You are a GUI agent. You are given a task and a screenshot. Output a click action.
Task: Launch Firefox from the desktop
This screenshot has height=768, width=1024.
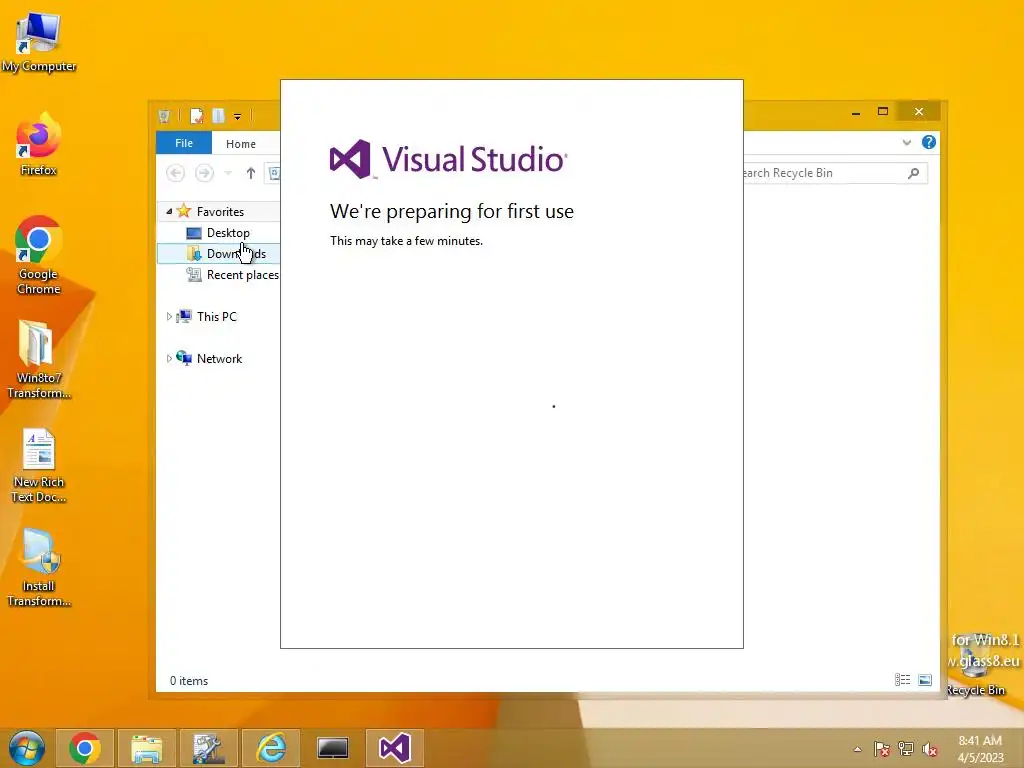pyautogui.click(x=39, y=145)
